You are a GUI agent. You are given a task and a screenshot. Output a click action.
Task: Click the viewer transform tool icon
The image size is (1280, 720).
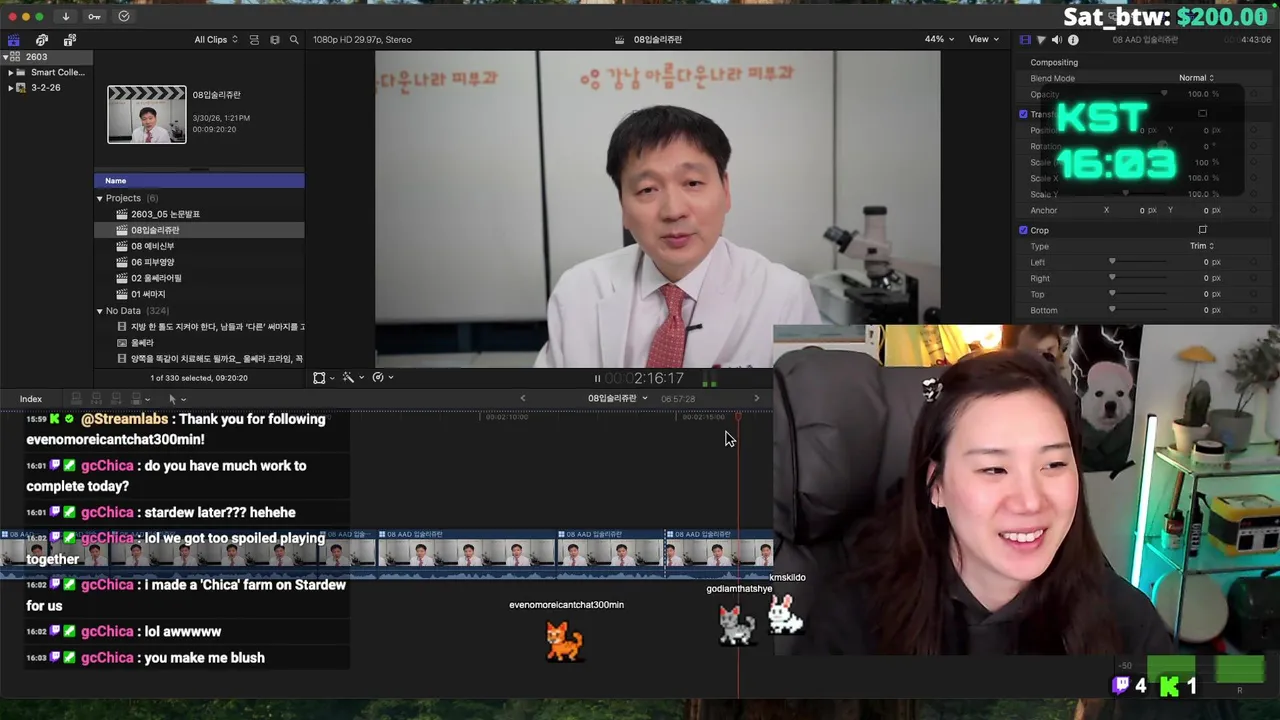(x=322, y=377)
